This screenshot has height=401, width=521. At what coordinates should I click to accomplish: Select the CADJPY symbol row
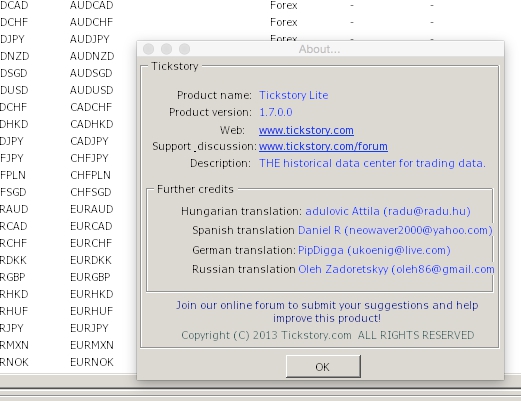[x=89, y=141]
